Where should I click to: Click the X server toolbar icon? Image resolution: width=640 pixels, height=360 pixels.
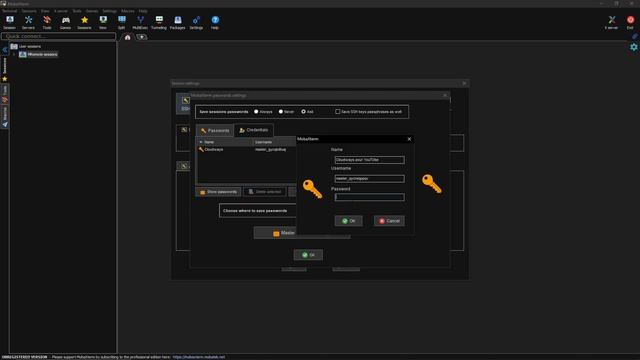[611, 22]
